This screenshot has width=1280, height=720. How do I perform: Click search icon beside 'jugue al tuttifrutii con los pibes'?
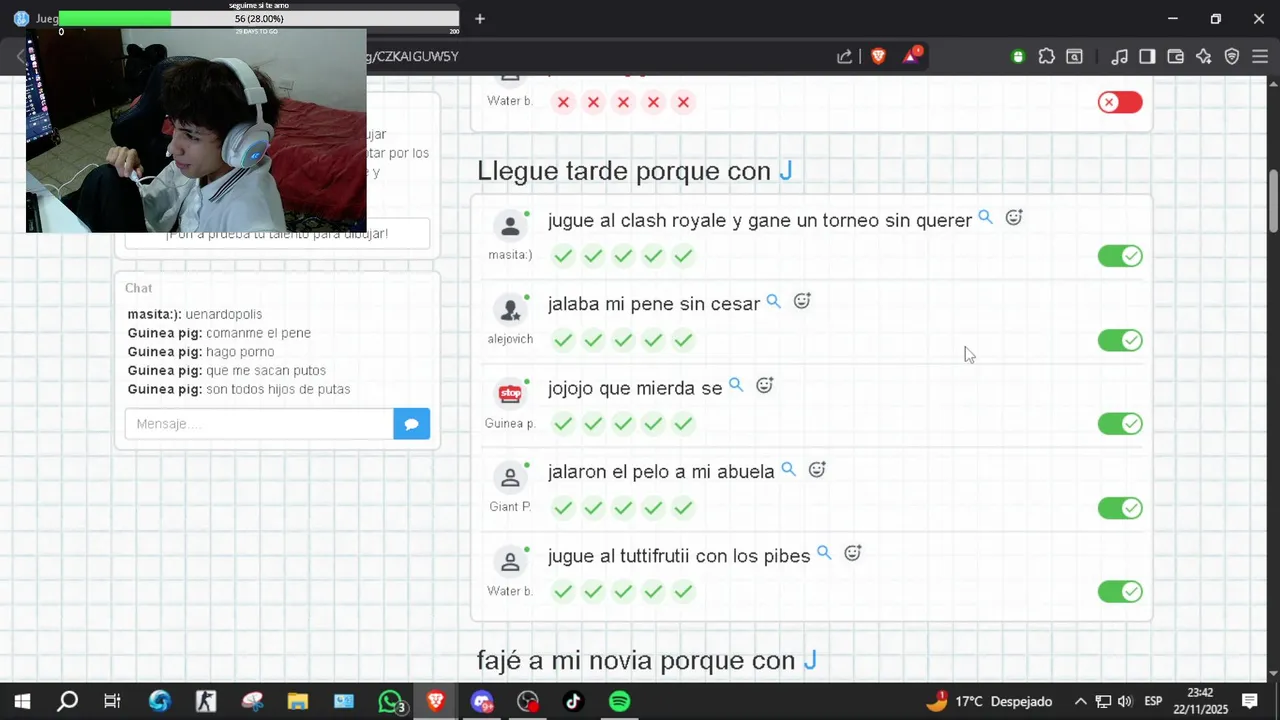coord(824,552)
